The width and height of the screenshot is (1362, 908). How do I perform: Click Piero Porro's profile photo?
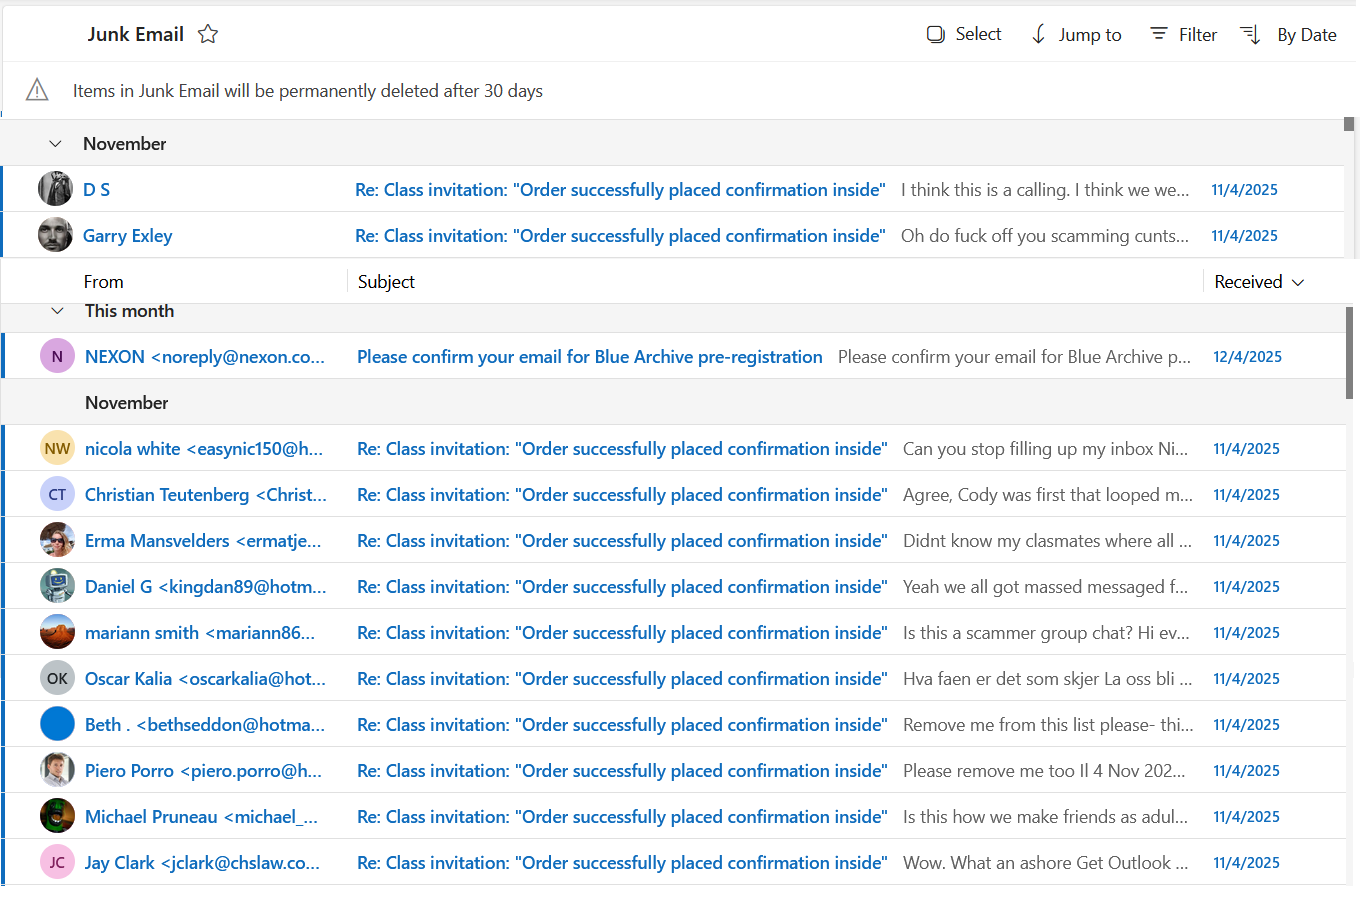pos(57,770)
